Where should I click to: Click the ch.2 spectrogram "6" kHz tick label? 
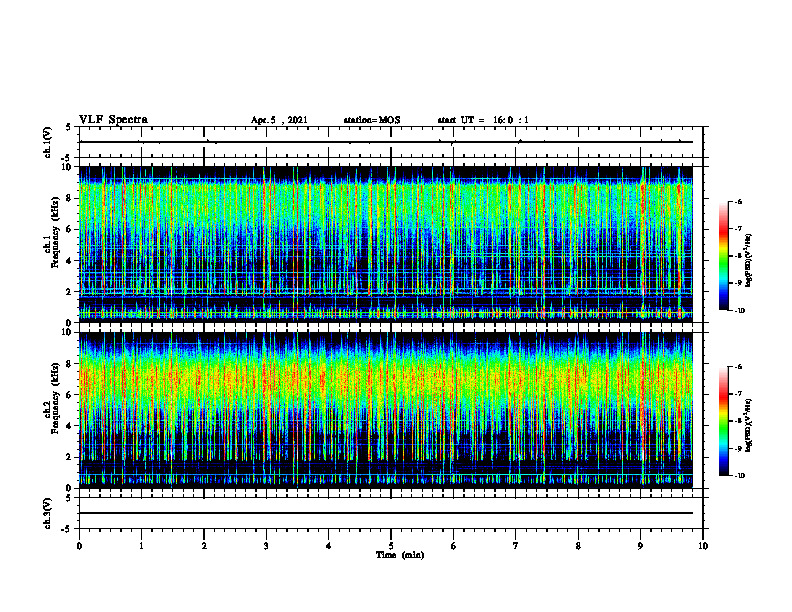tap(70, 395)
